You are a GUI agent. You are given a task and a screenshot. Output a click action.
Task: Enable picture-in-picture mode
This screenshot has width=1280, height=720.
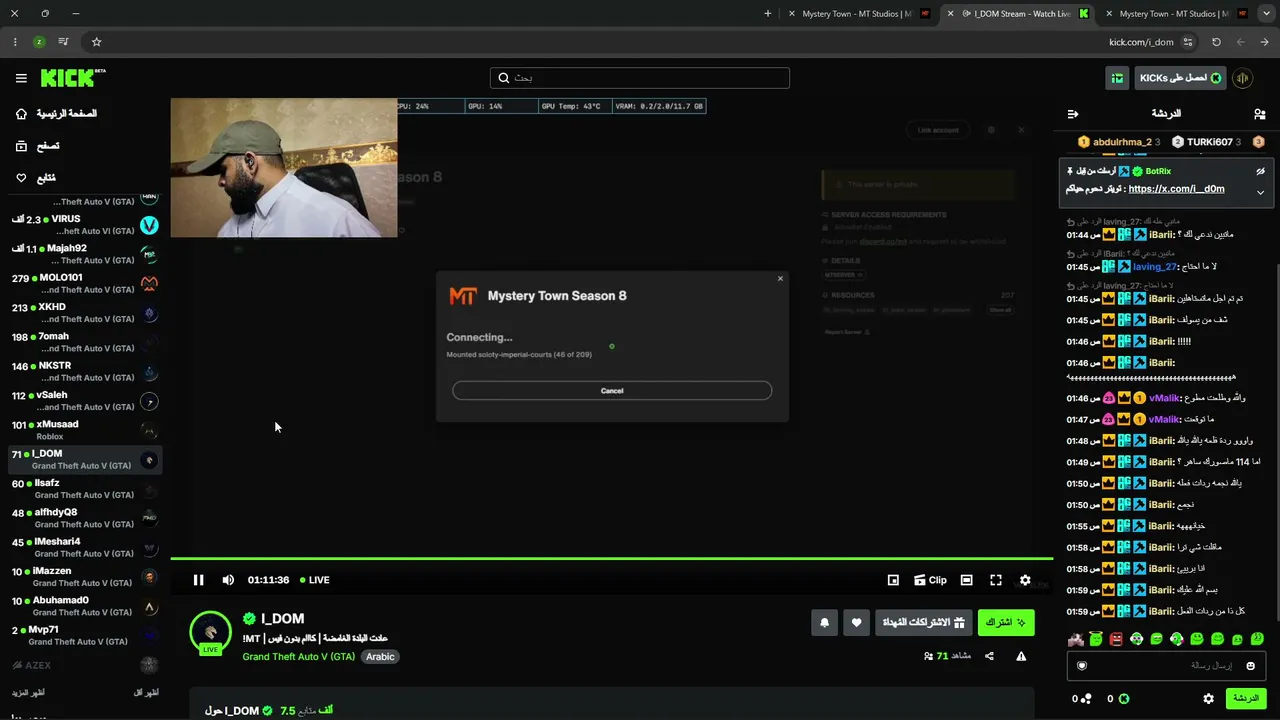coord(893,580)
